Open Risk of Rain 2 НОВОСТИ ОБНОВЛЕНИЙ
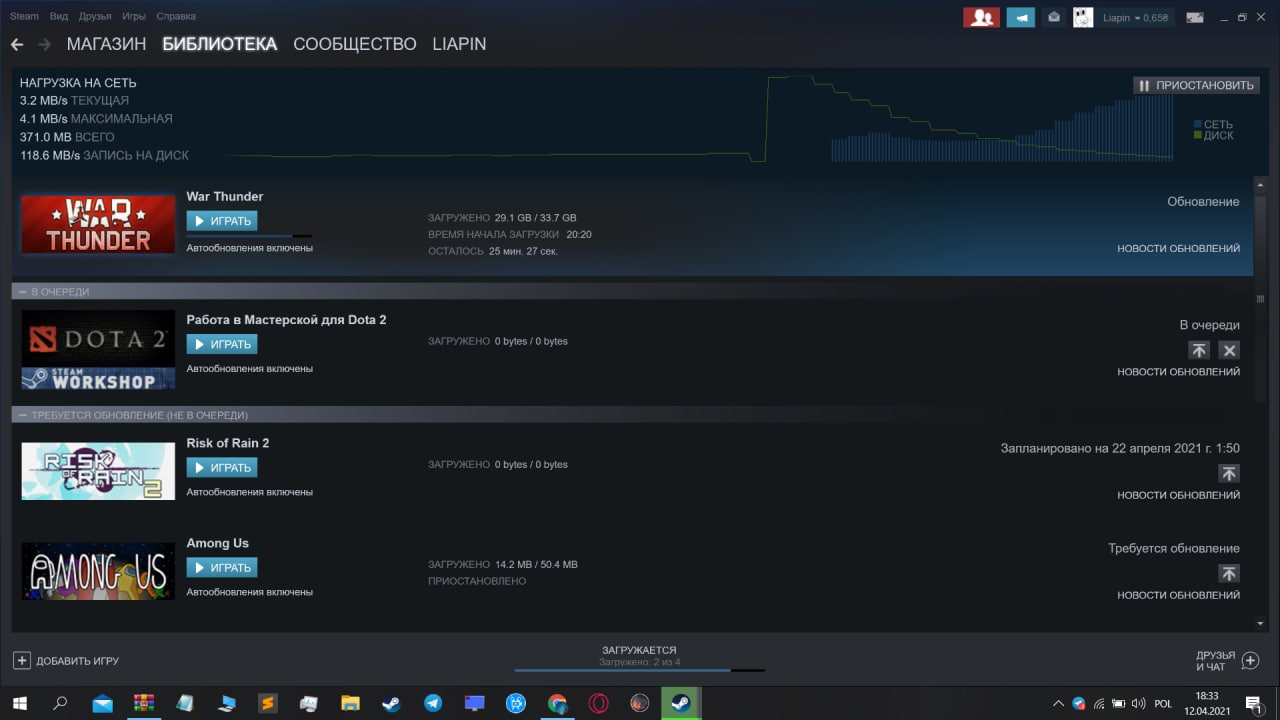Screen dimensions: 1280x720 1178,495
